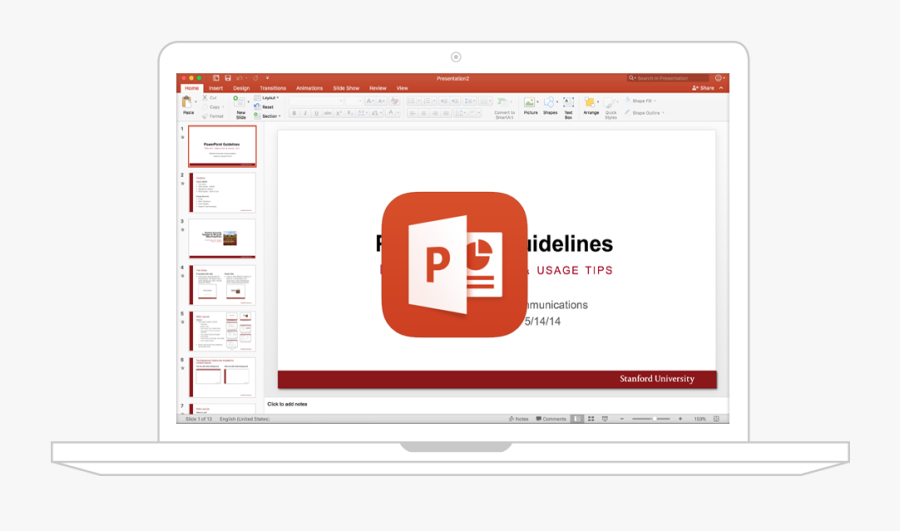Toggle the Comments pane
This screenshot has width=900, height=531.
pos(551,419)
